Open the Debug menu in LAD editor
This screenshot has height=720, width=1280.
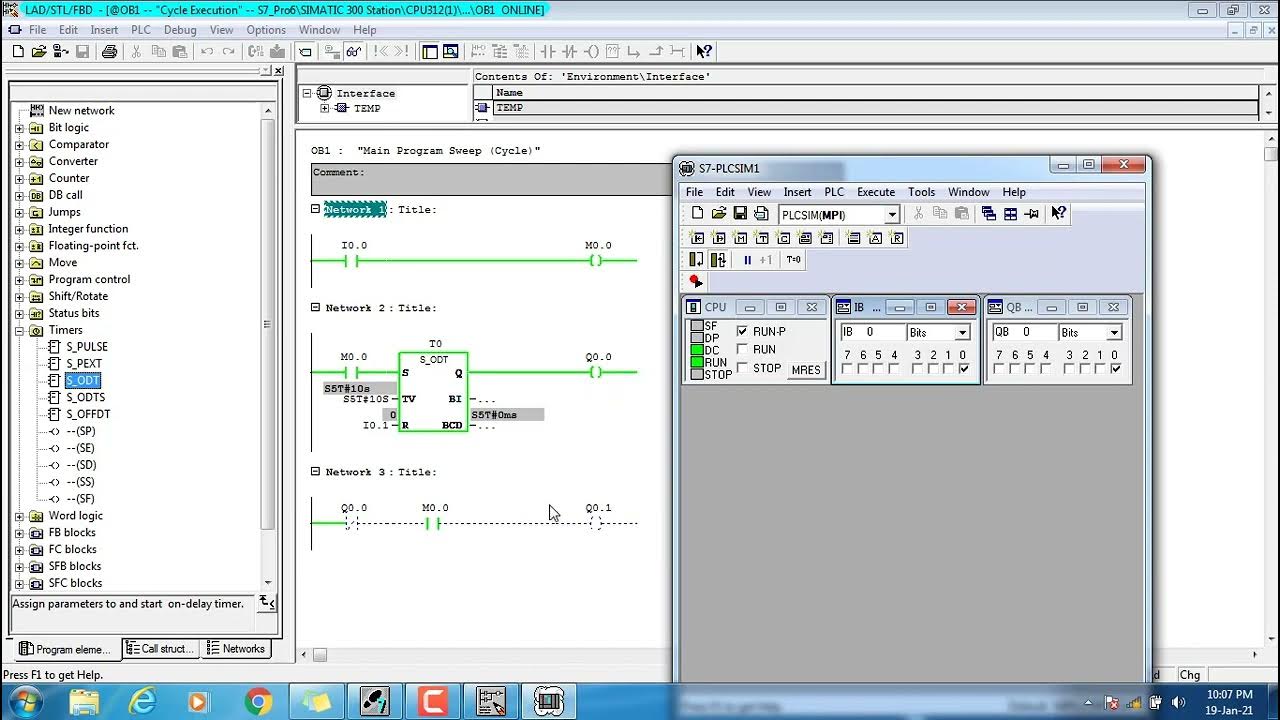pyautogui.click(x=180, y=30)
